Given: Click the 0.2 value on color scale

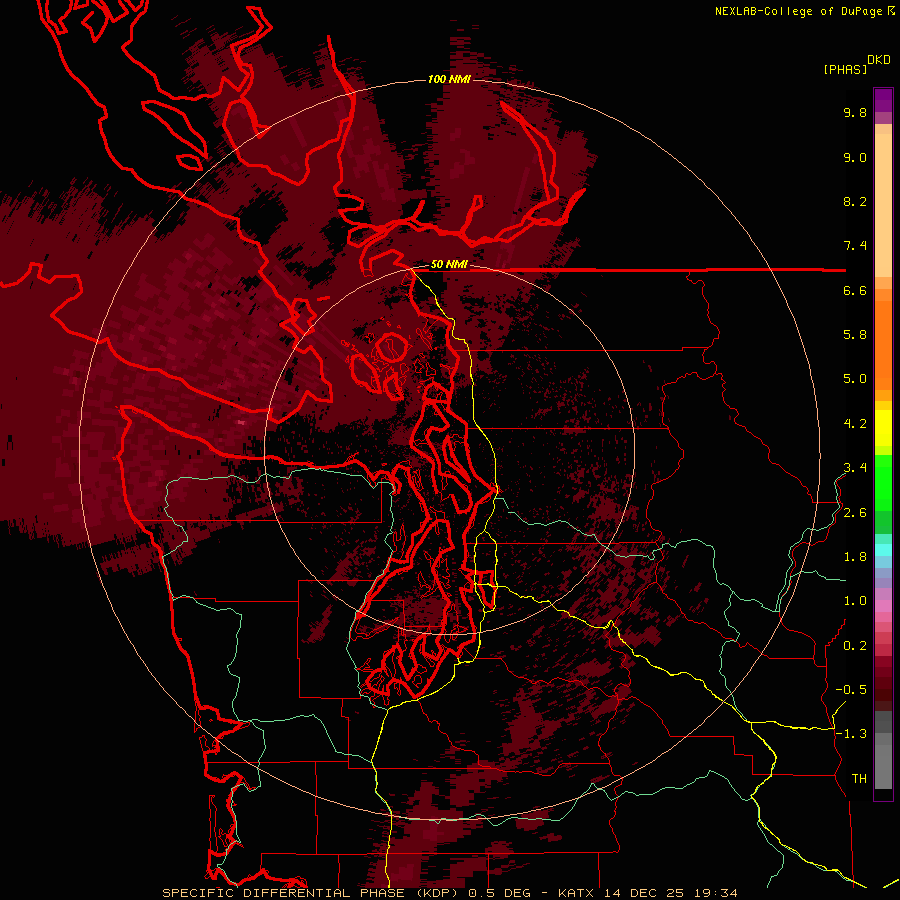Looking at the screenshot, I should pyautogui.click(x=855, y=646).
